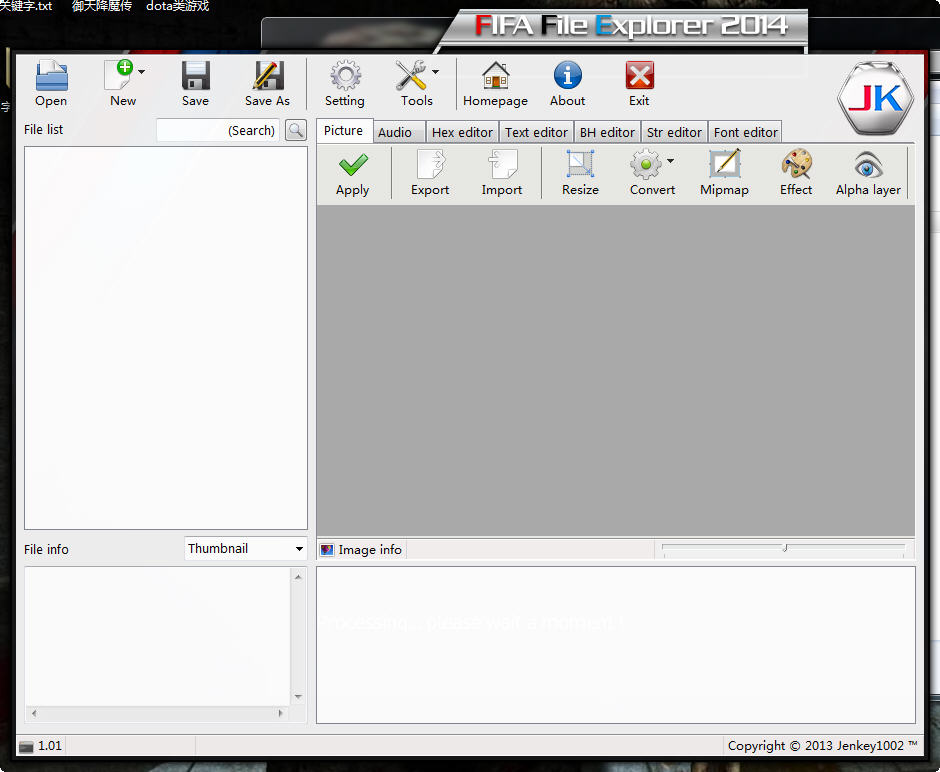Click the empty File list panel
Image resolution: width=940 pixels, height=772 pixels.
(x=165, y=338)
